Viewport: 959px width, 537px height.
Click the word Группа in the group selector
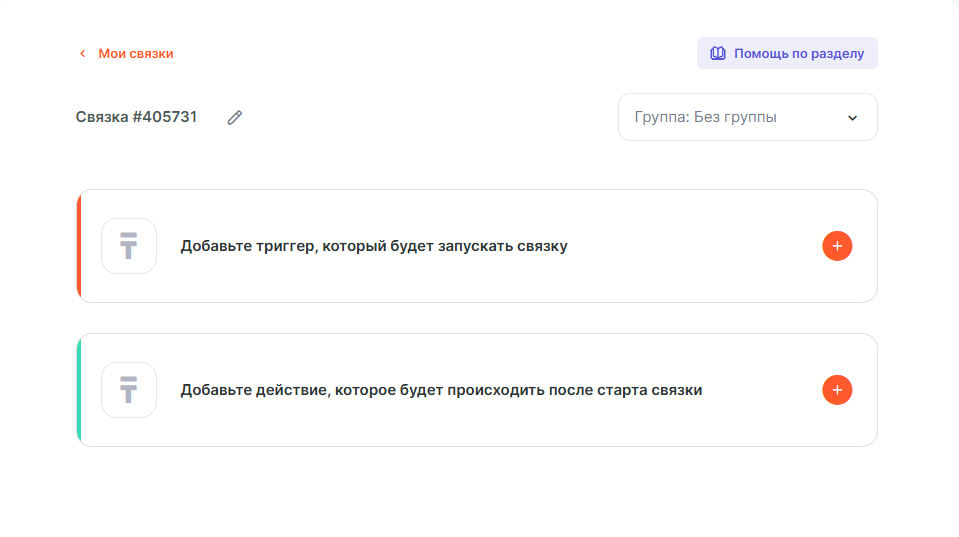click(660, 117)
